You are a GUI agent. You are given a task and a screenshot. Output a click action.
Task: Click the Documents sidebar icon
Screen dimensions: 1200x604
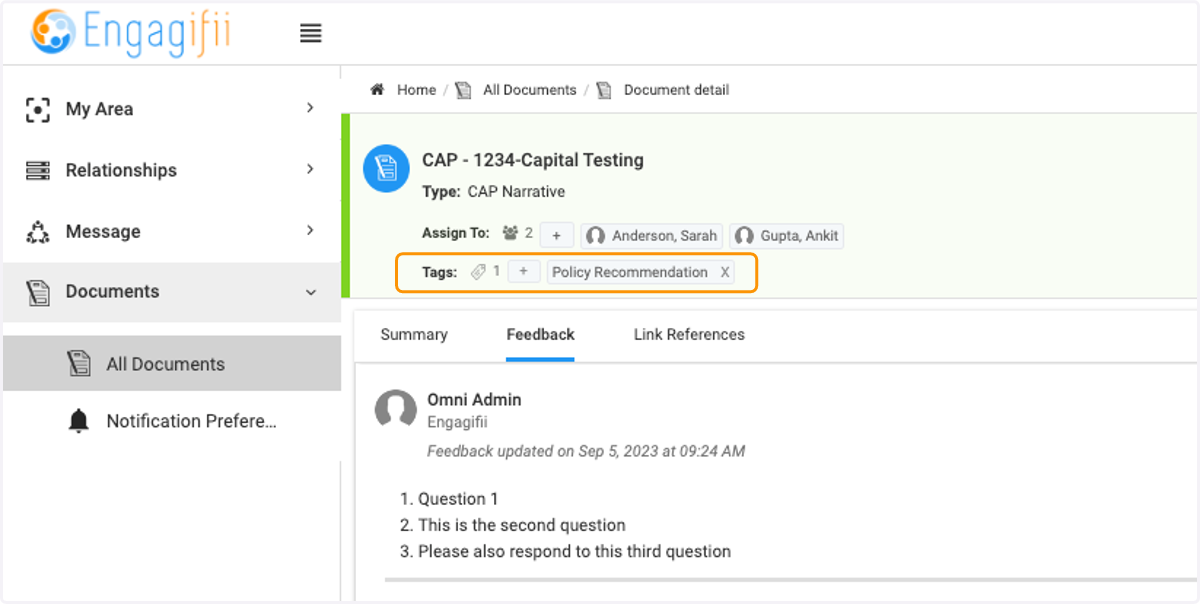[37, 292]
